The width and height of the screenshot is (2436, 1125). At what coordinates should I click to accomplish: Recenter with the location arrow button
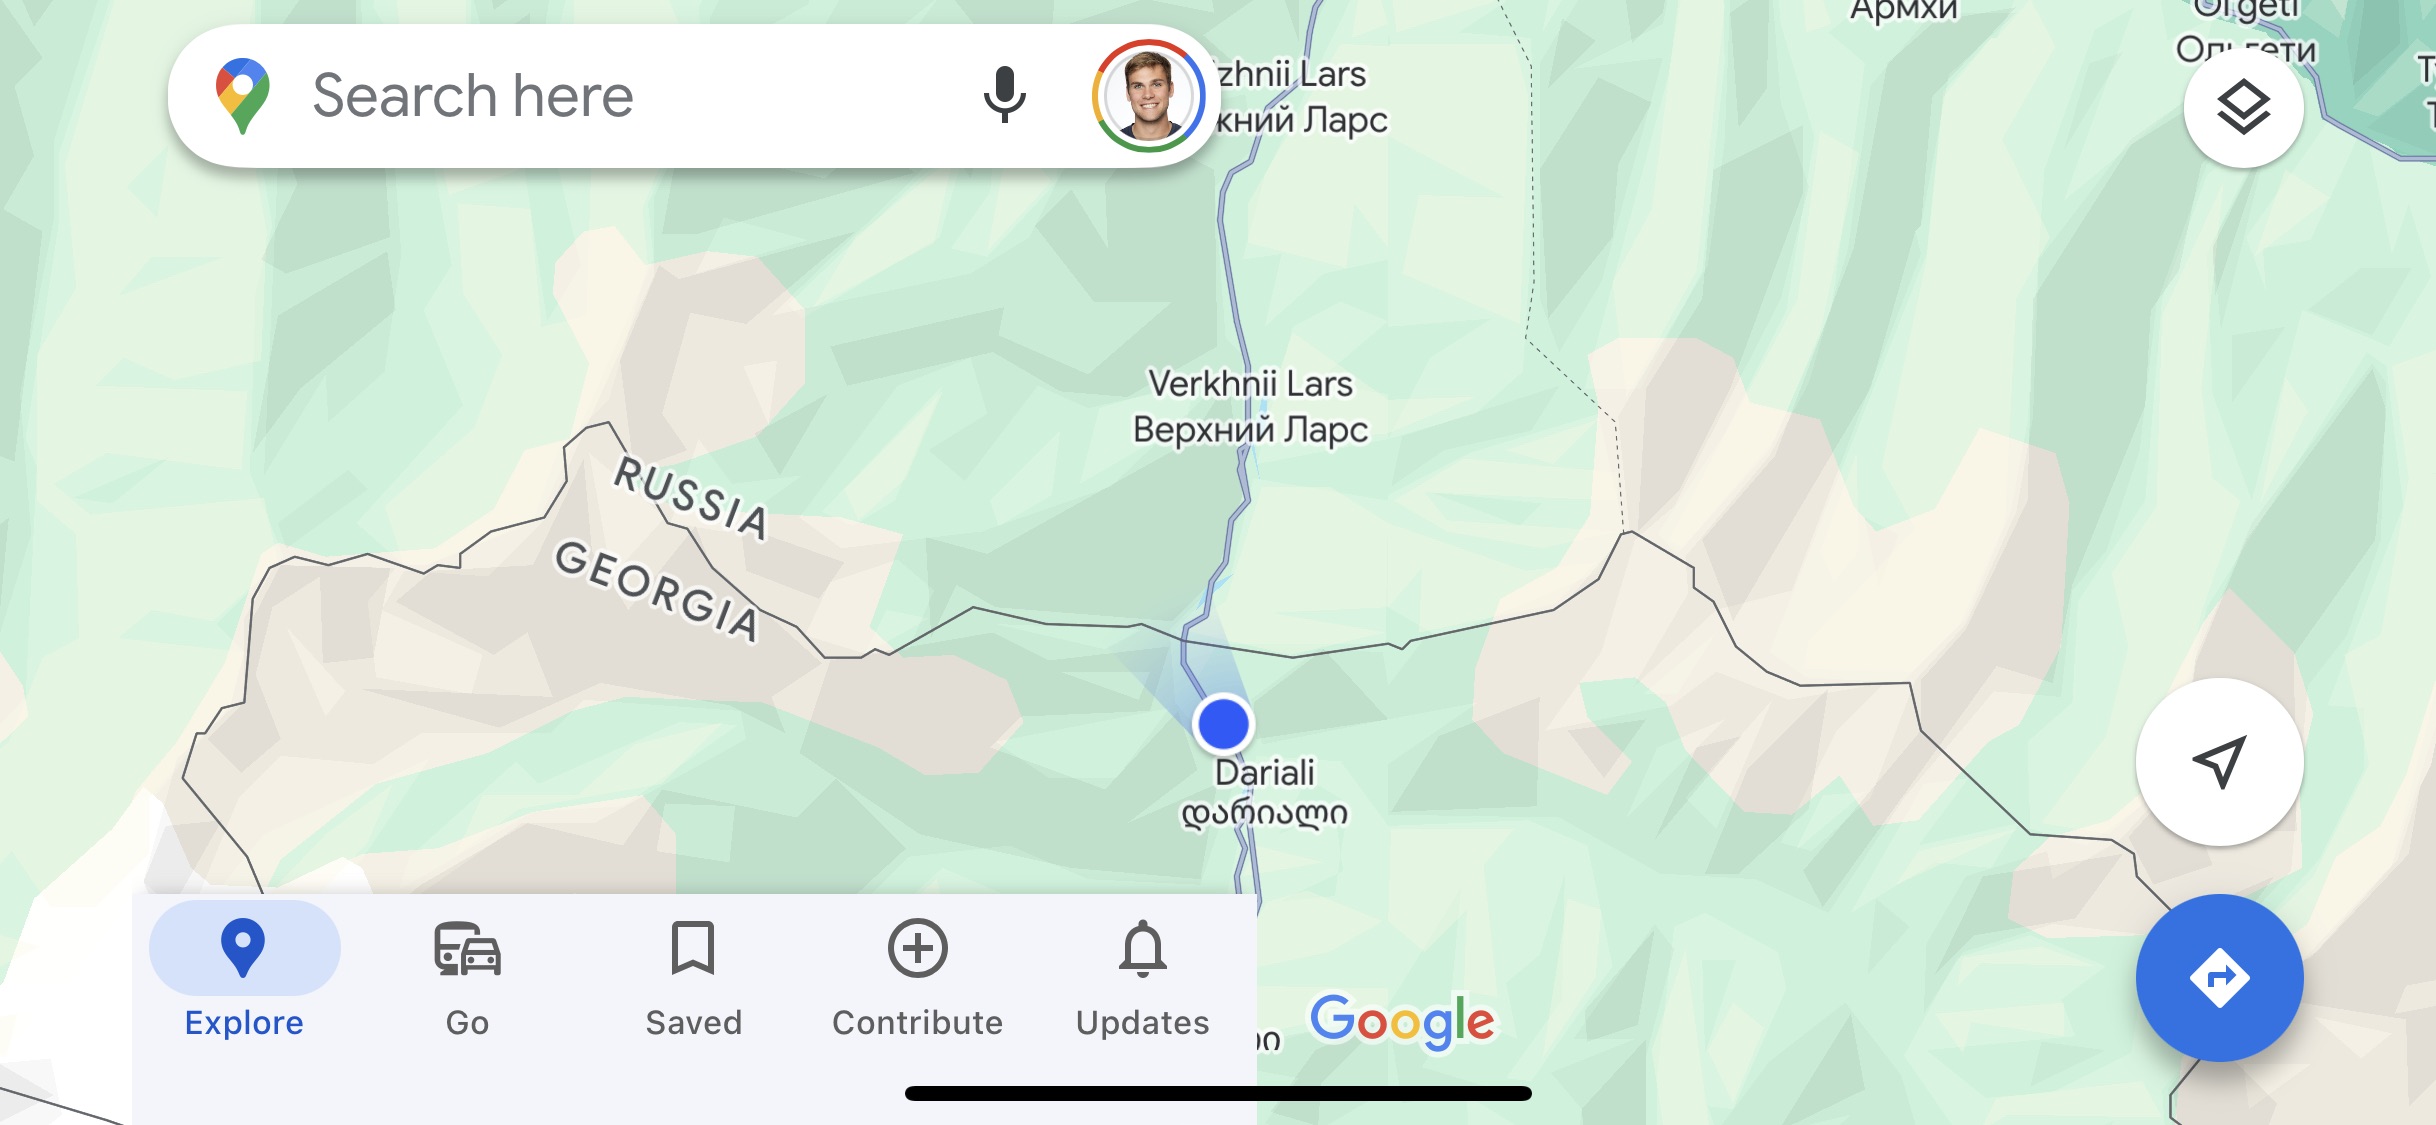pos(2219,762)
